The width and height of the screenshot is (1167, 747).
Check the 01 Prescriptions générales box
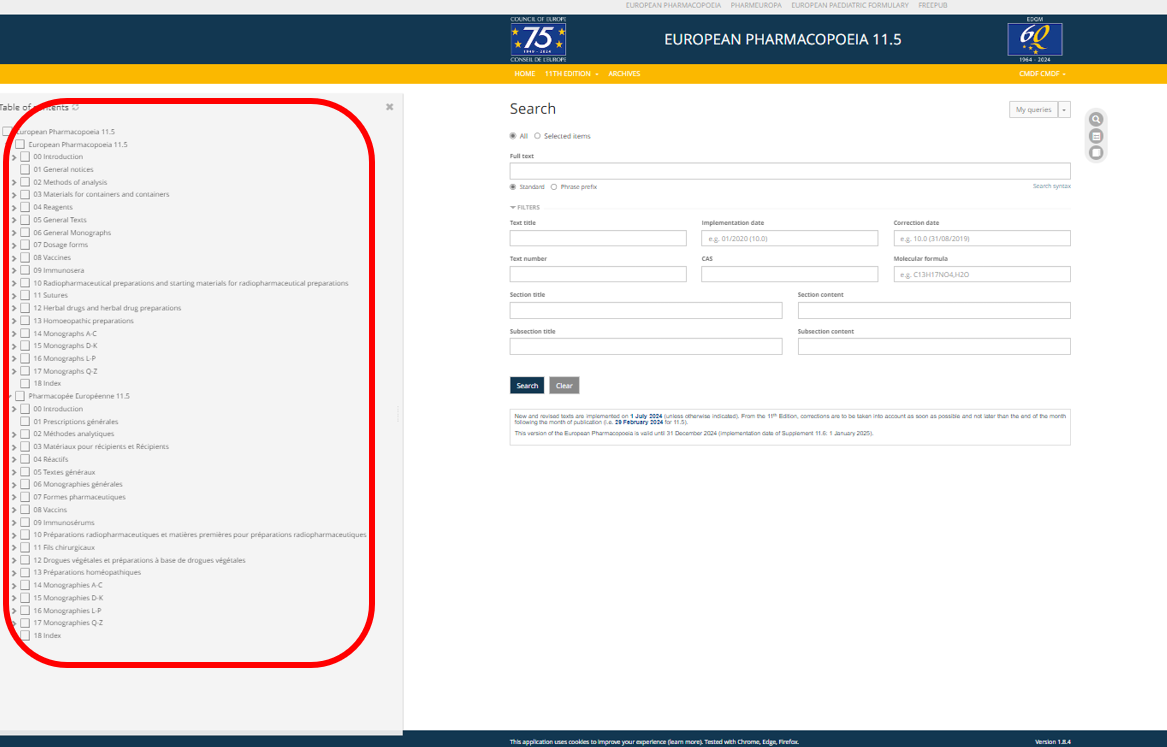25,422
